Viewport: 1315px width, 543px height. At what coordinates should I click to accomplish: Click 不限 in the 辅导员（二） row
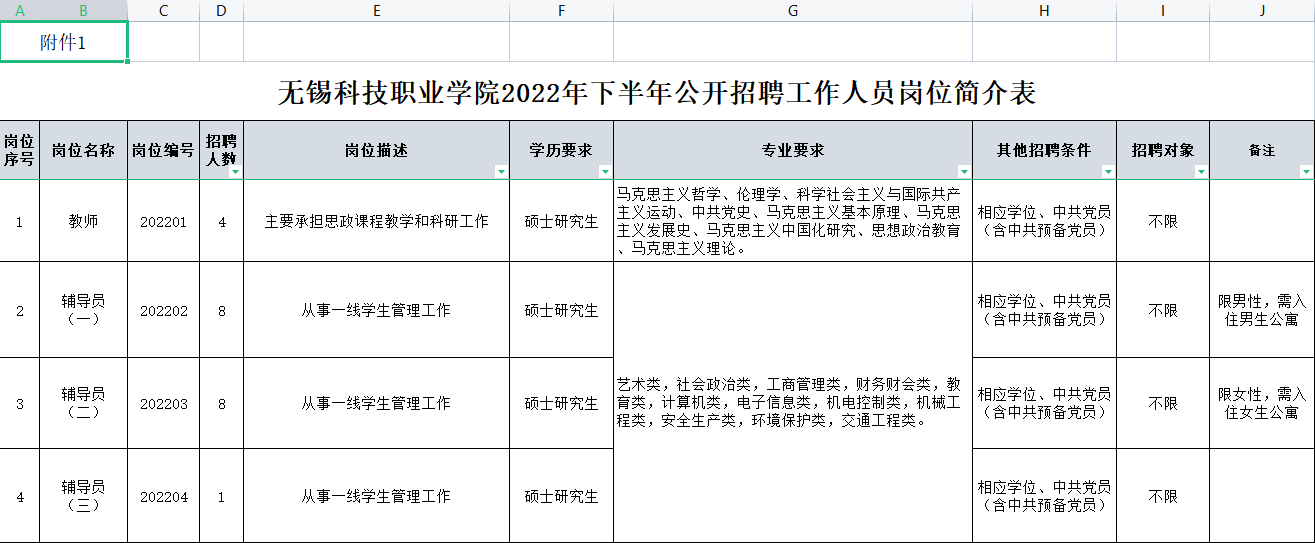[1163, 404]
